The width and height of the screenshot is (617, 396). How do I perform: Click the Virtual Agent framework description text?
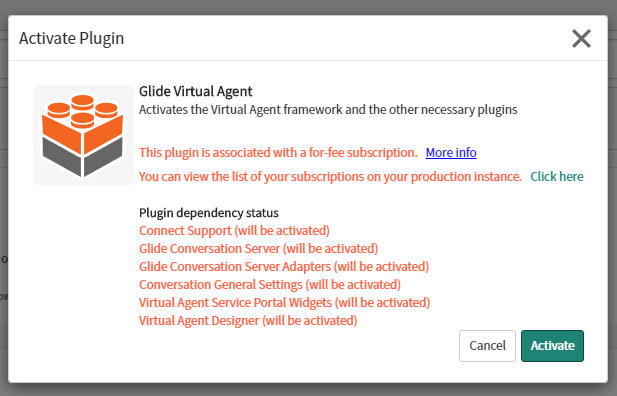(x=328, y=109)
